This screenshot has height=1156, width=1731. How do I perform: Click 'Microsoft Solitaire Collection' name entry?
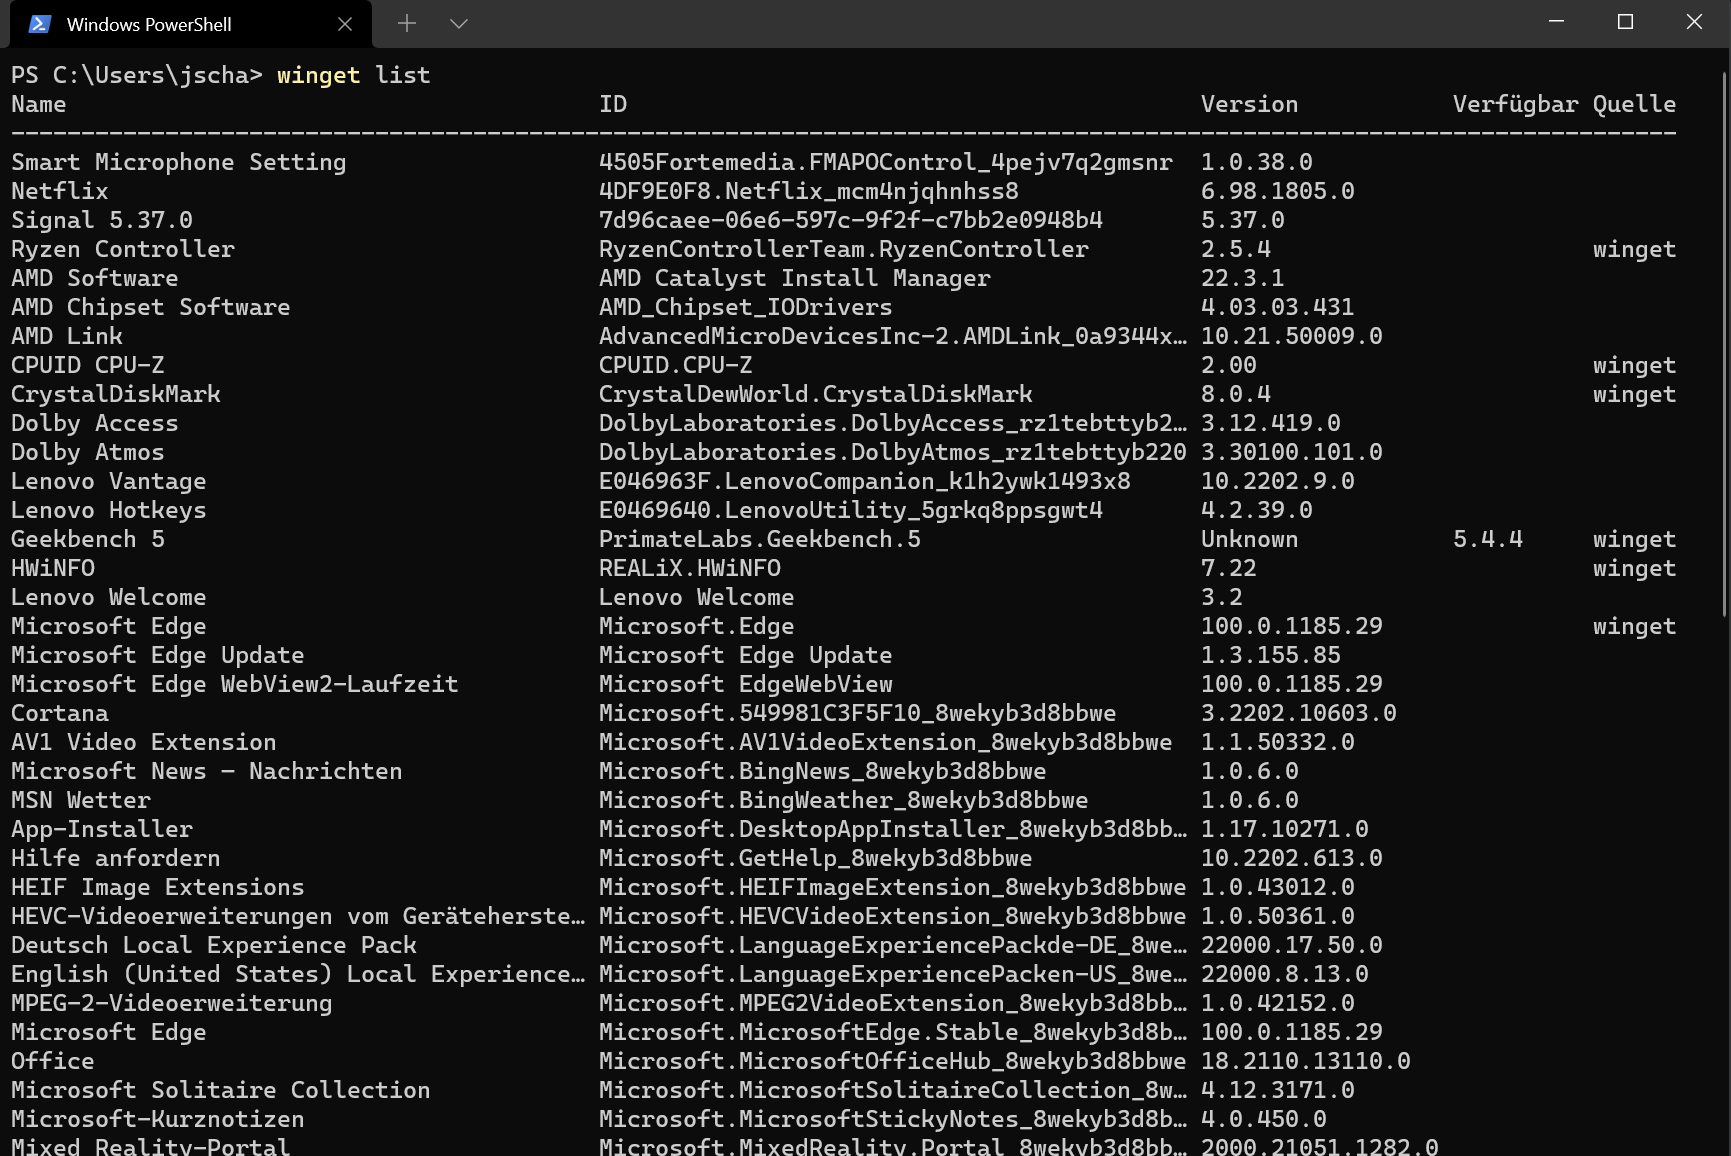[x=221, y=1090]
